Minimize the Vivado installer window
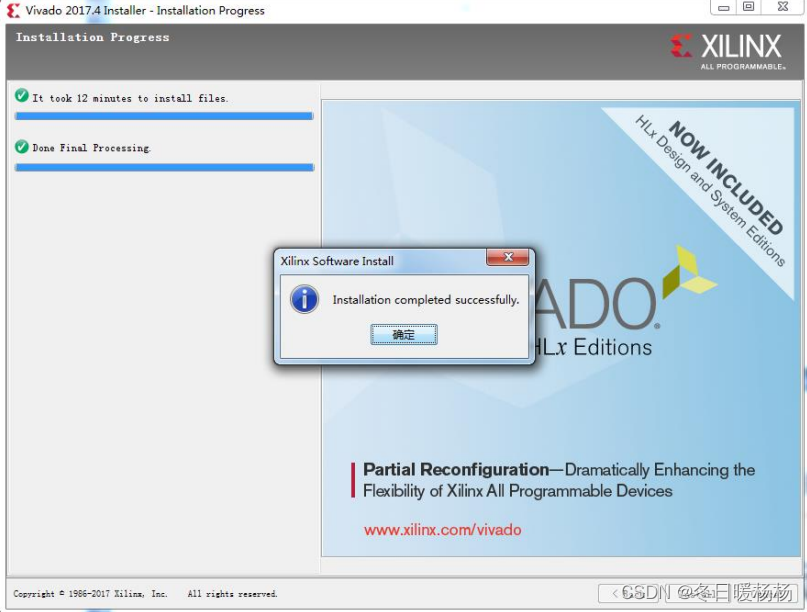The height and width of the screenshot is (612, 807). click(724, 7)
